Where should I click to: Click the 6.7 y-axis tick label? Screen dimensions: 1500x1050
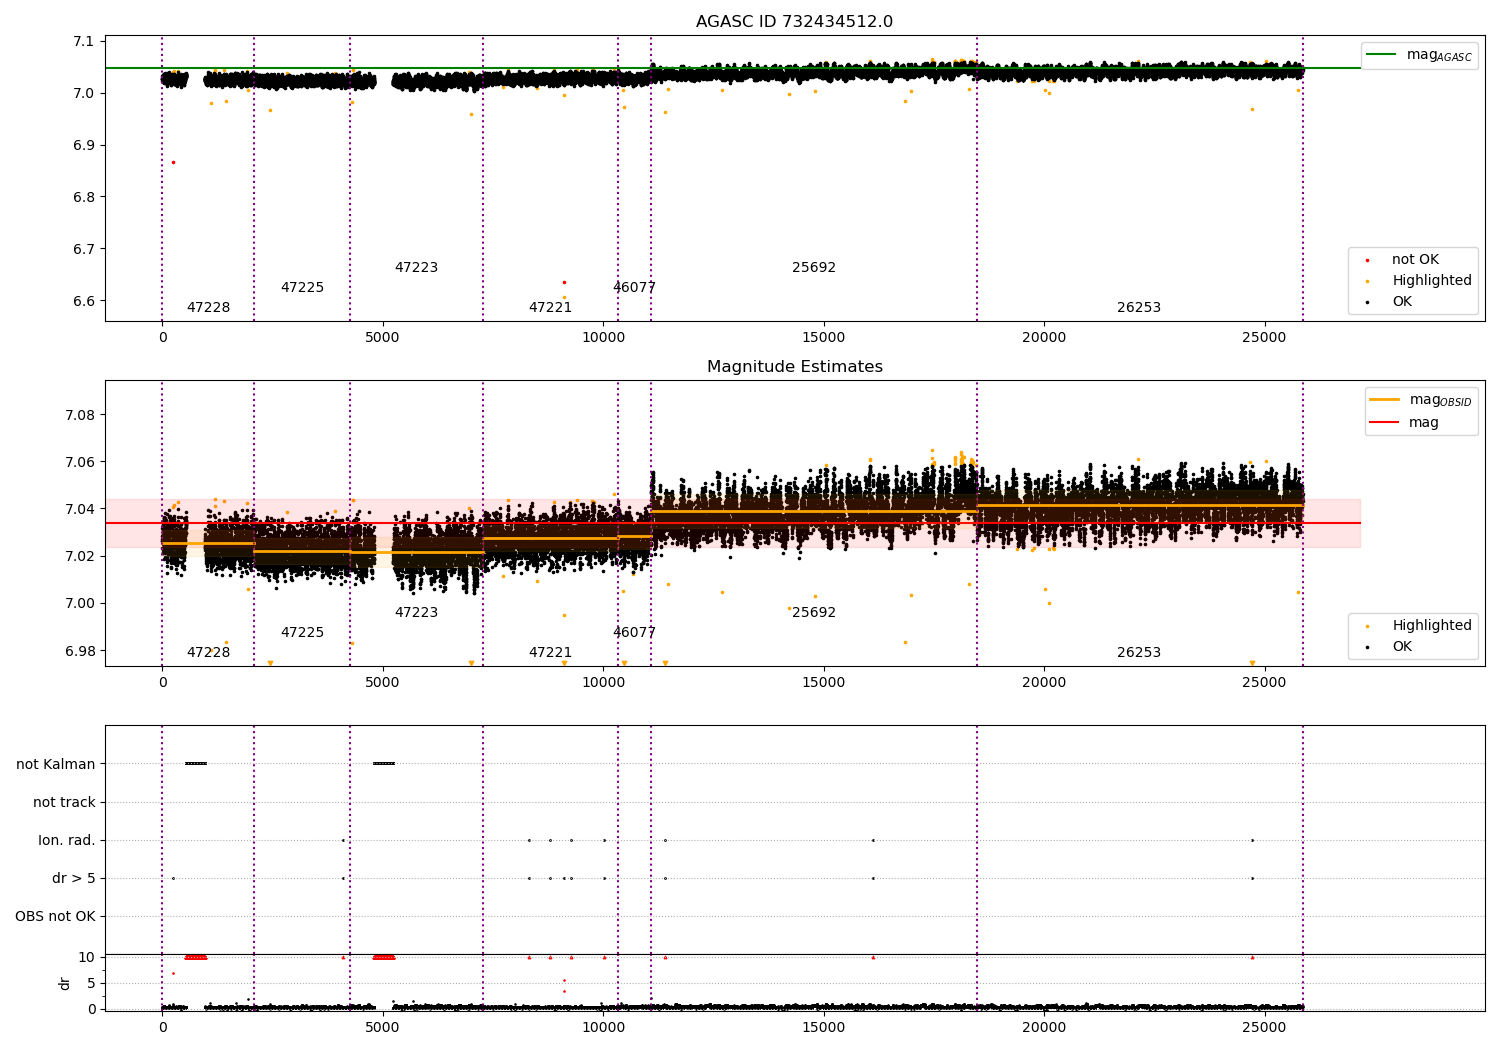coord(84,249)
